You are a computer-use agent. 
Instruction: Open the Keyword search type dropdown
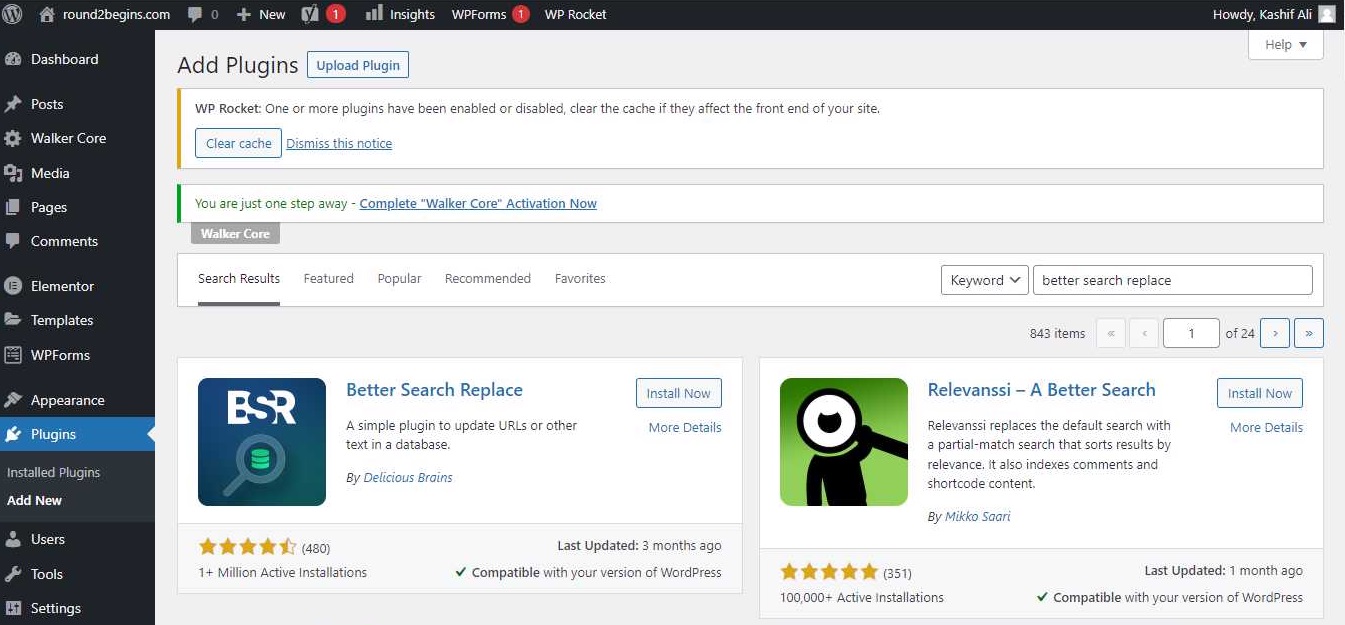click(985, 280)
